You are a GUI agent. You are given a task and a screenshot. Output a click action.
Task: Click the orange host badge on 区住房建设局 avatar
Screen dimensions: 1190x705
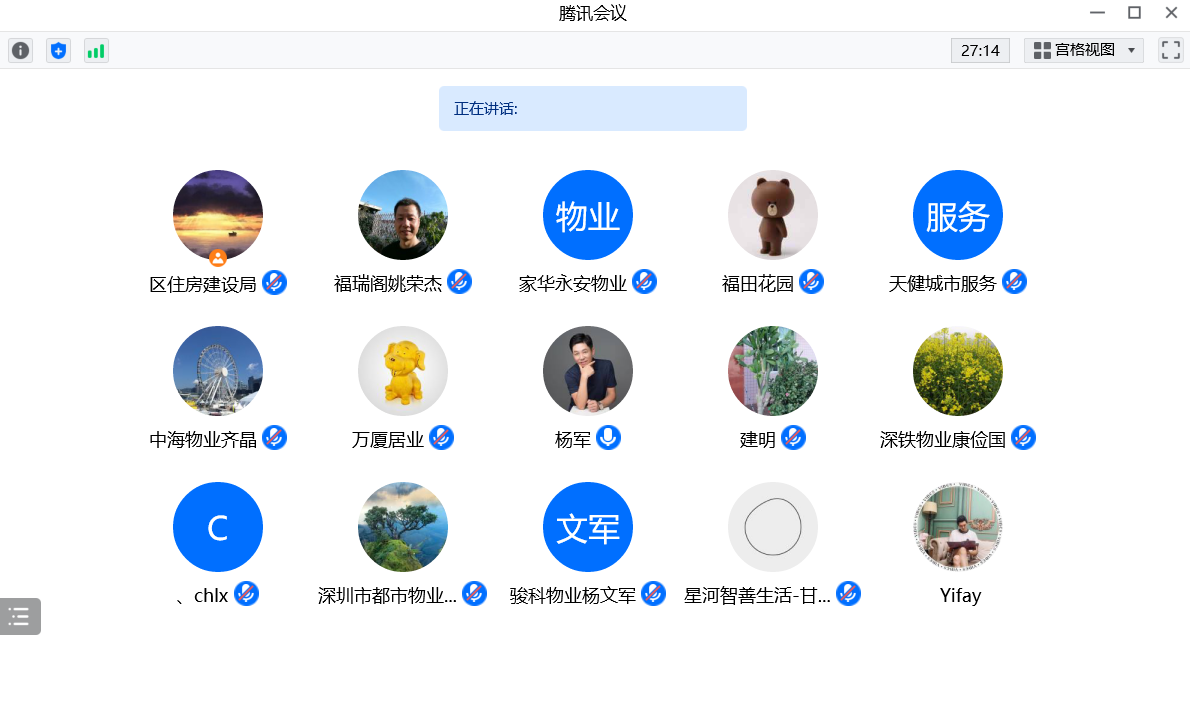coord(218,258)
